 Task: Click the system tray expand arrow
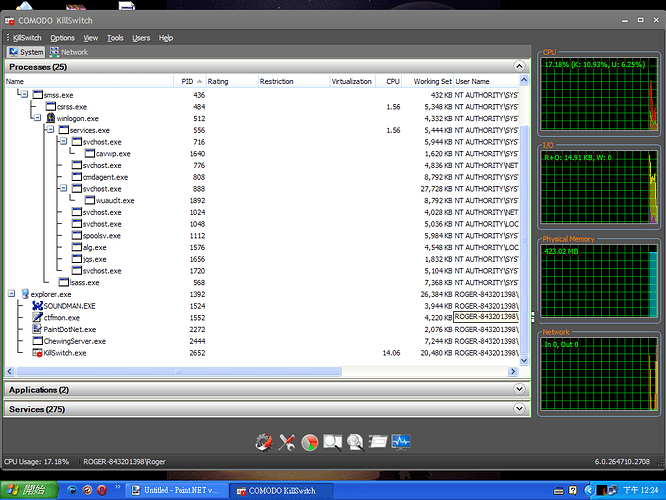coord(589,490)
